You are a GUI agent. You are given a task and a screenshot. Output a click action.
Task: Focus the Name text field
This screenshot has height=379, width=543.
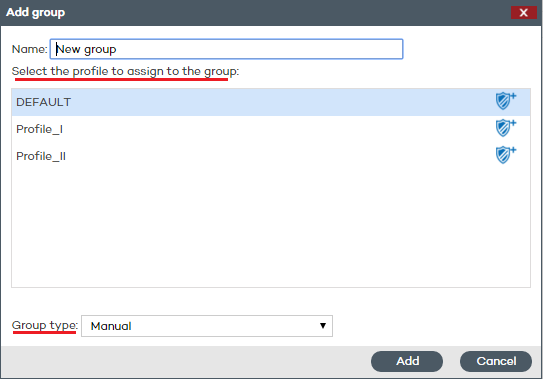coord(226,49)
